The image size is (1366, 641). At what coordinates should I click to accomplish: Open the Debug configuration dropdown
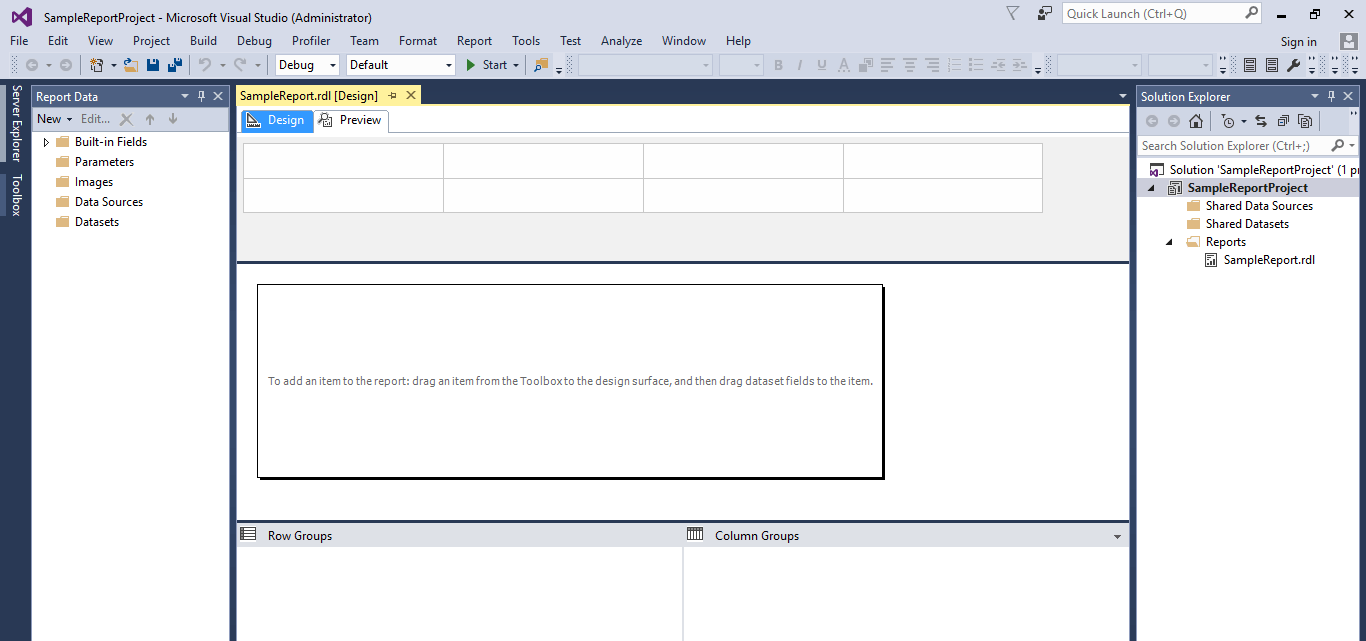tap(305, 64)
